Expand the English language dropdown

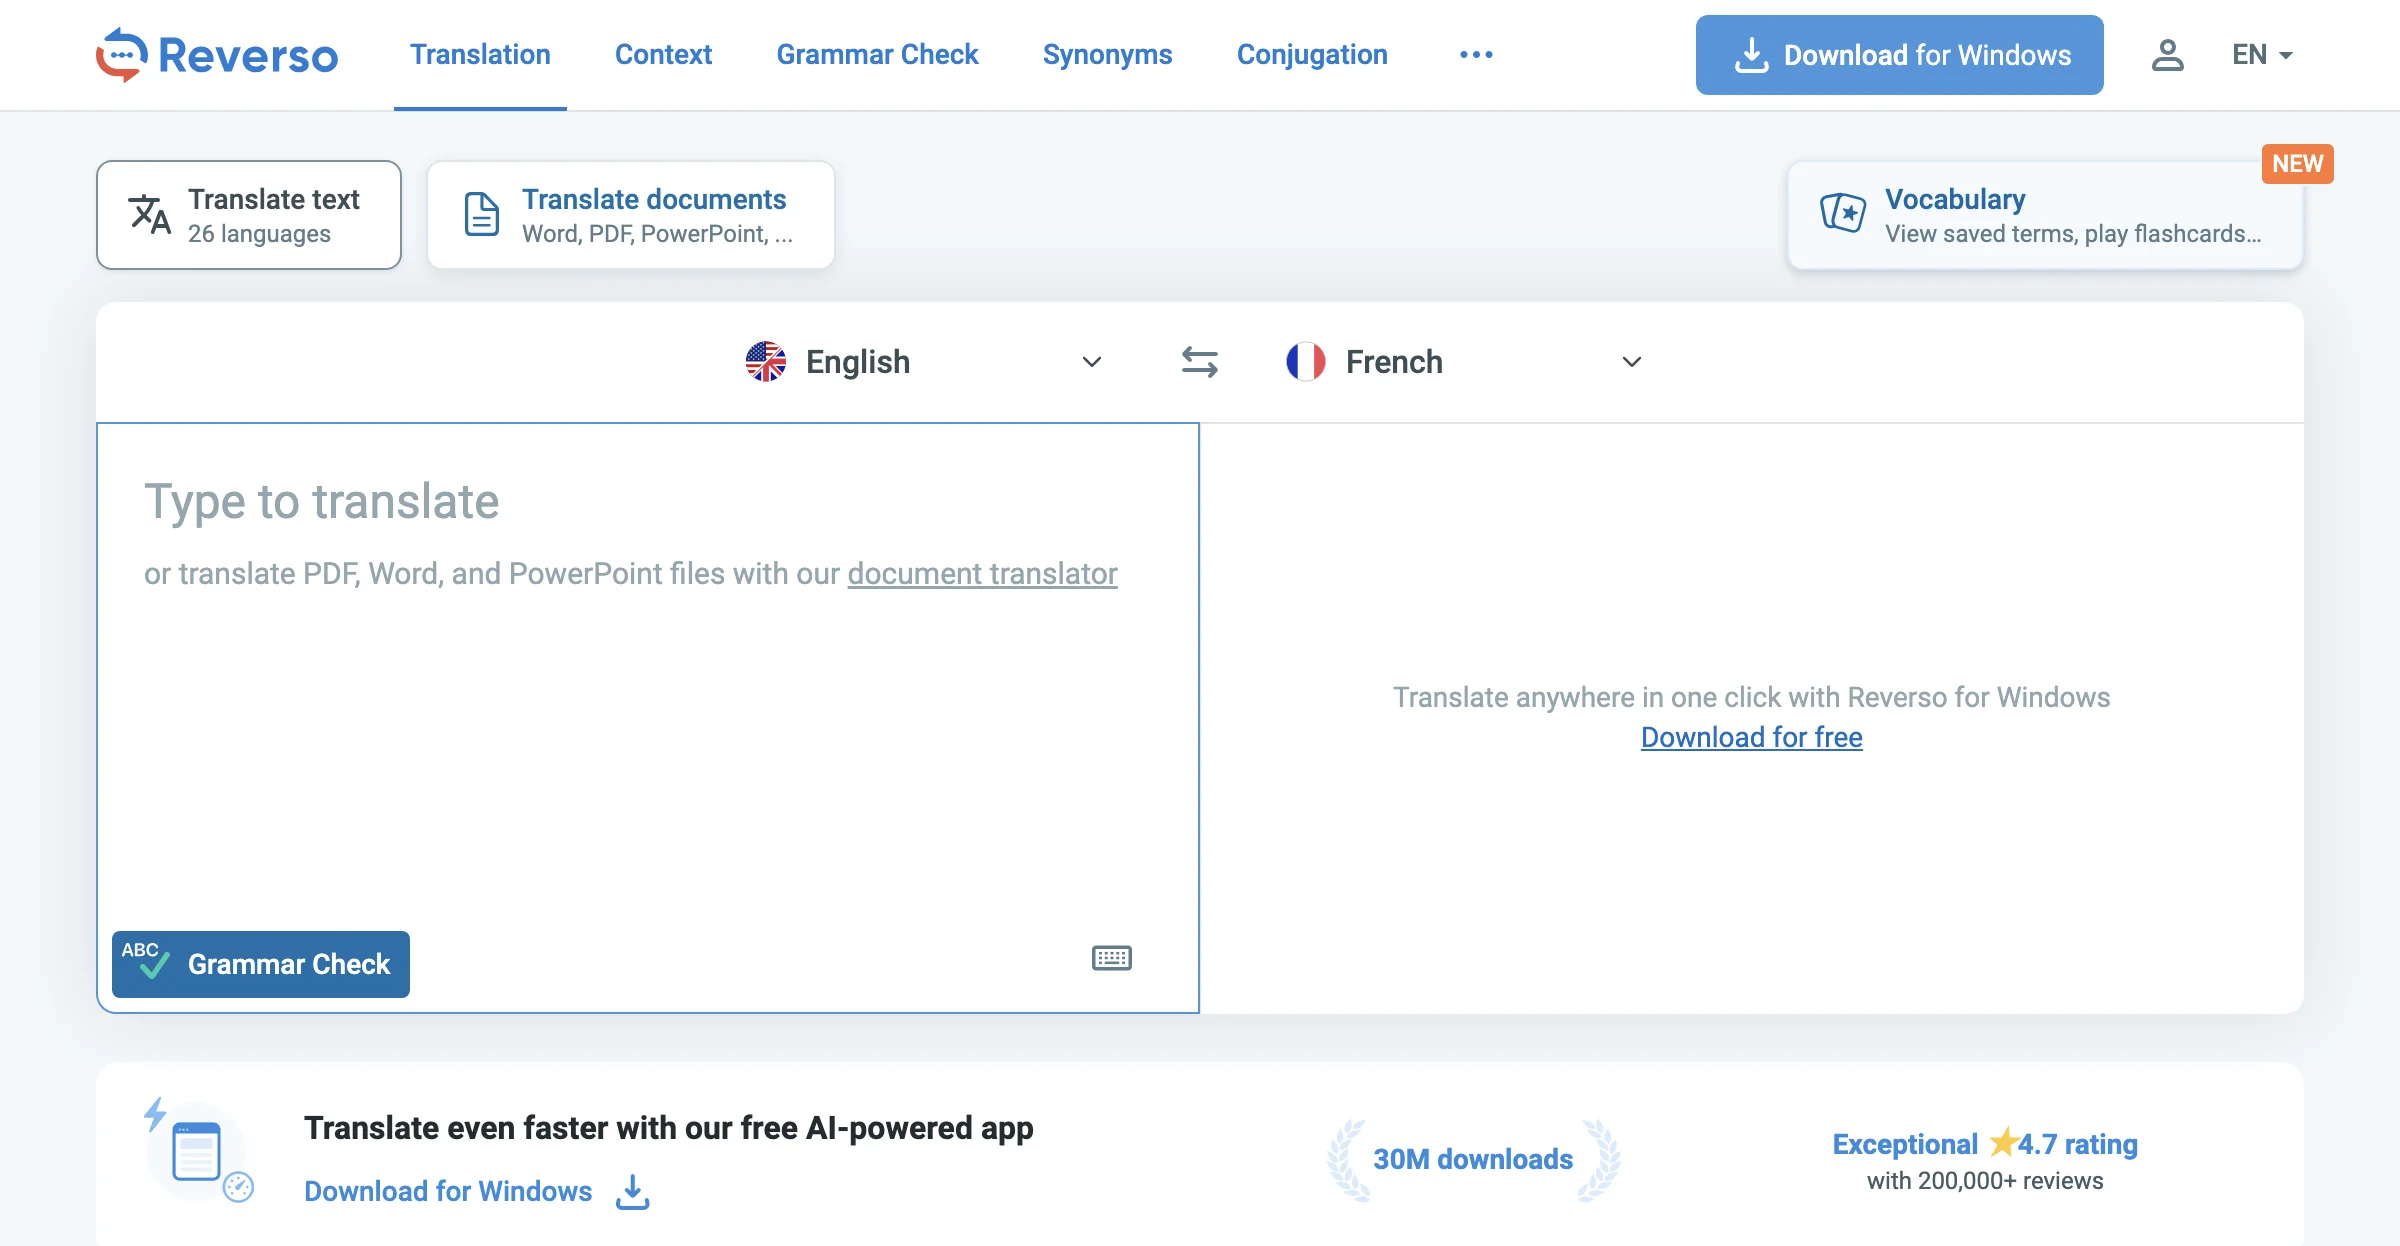(x=1089, y=359)
